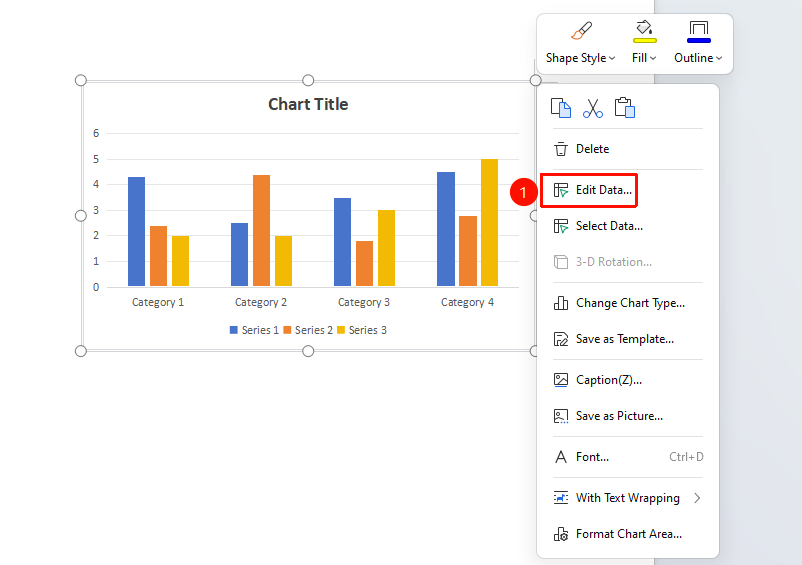Viewport: 802px width, 565px height.
Task: Click the Cut scissors icon
Action: 592,108
